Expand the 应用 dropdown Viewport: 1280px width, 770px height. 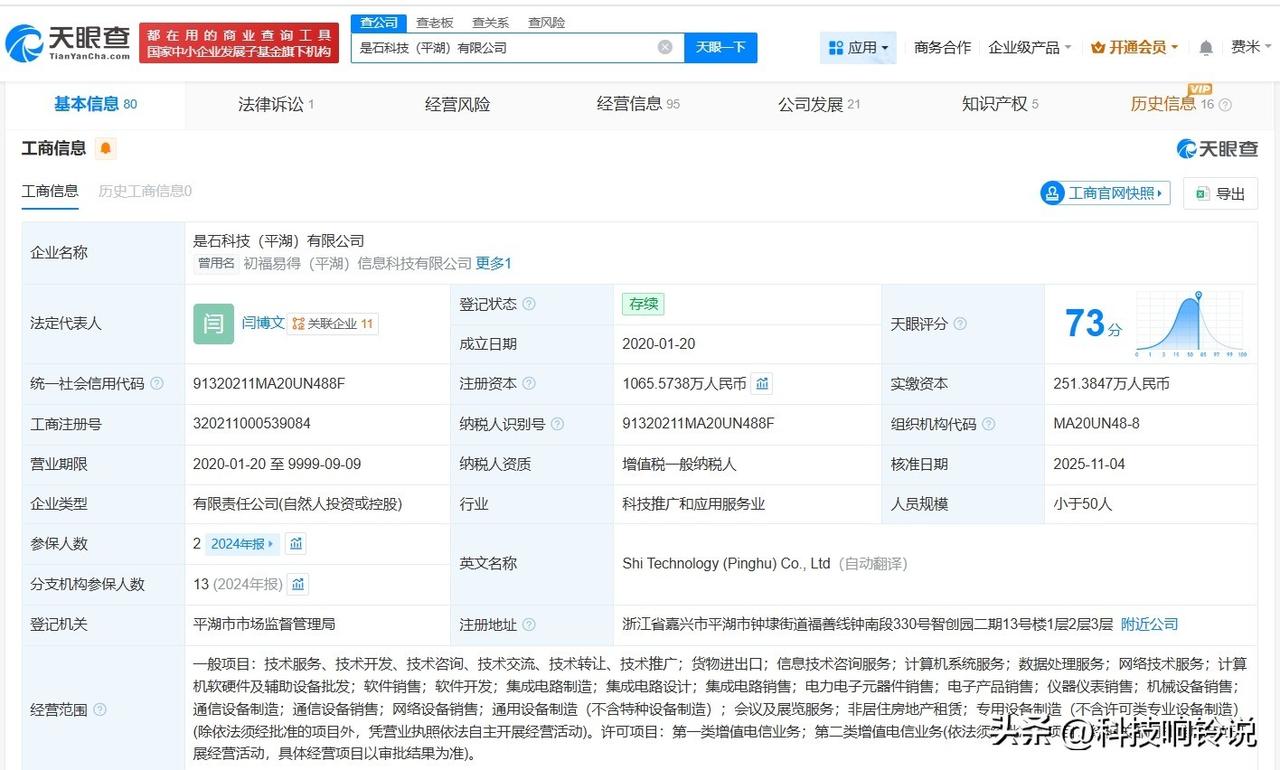[859, 47]
